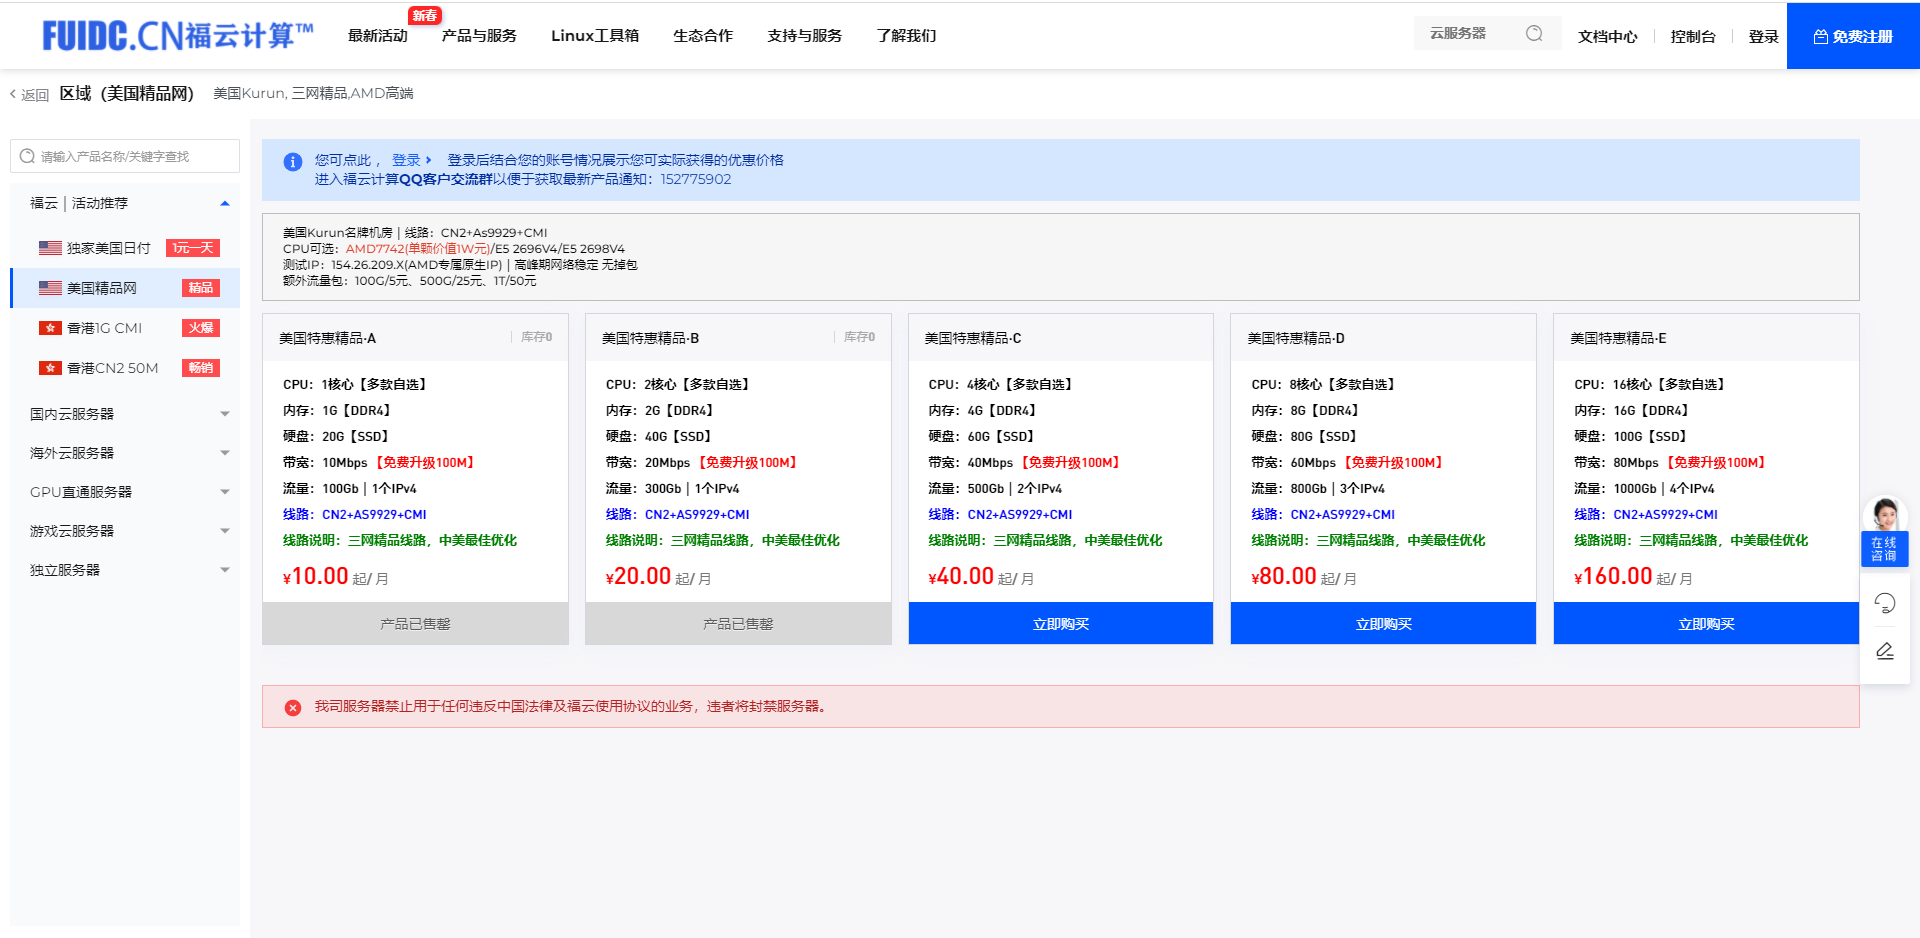1920x938 pixels.
Task: Click the search magnifier icon in header
Action: click(1534, 34)
